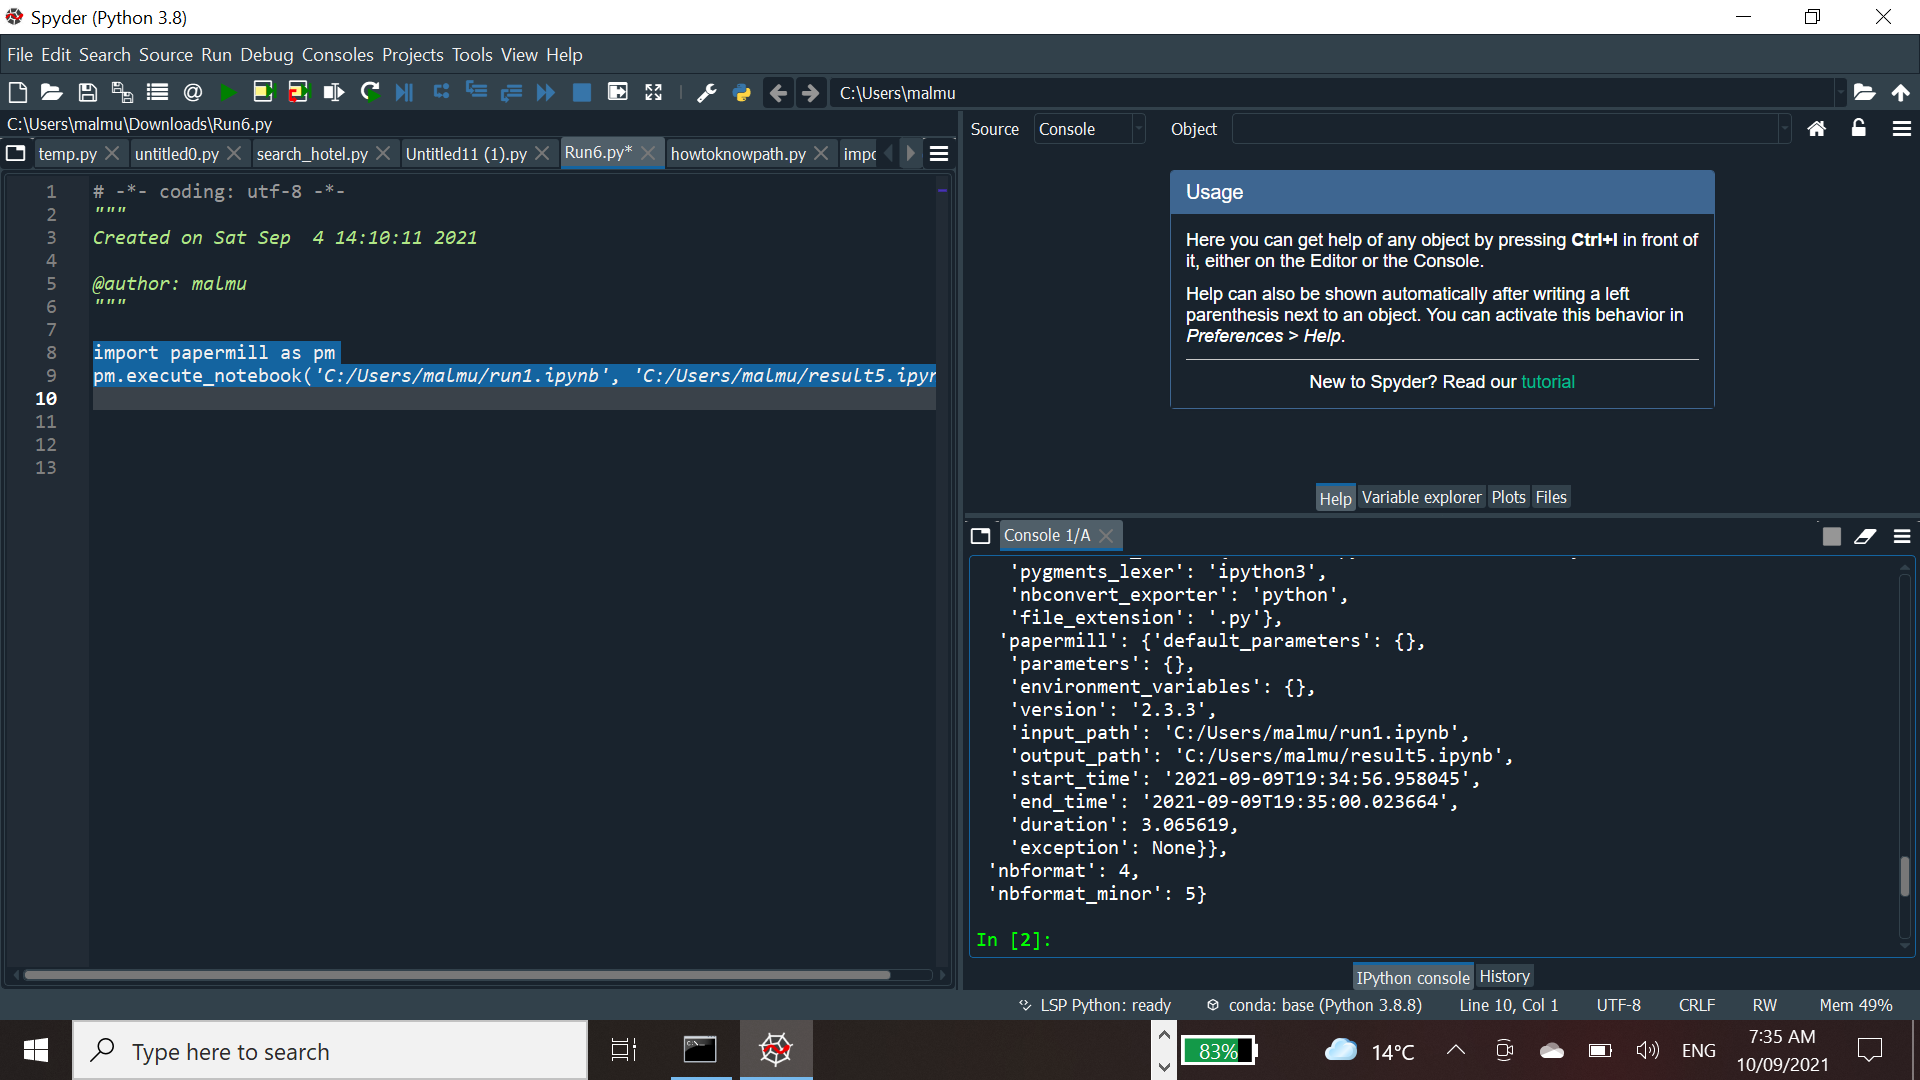1920x1080 pixels.
Task: Open the editor tabs options menu
Action: click(x=938, y=153)
